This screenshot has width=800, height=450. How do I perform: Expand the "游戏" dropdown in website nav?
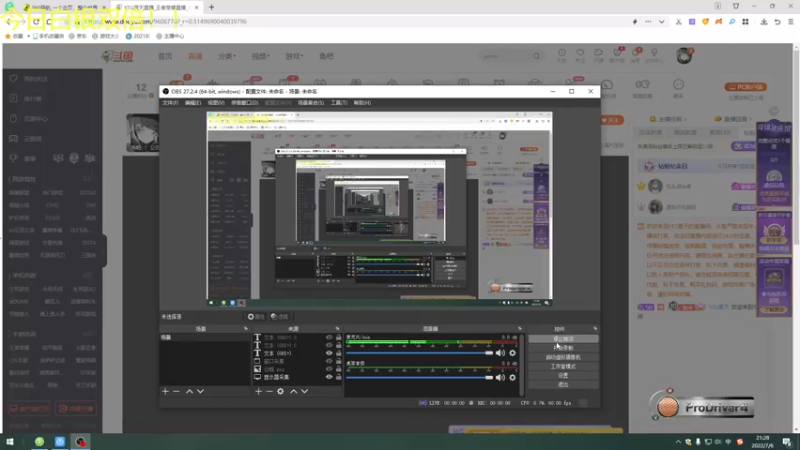(294, 56)
